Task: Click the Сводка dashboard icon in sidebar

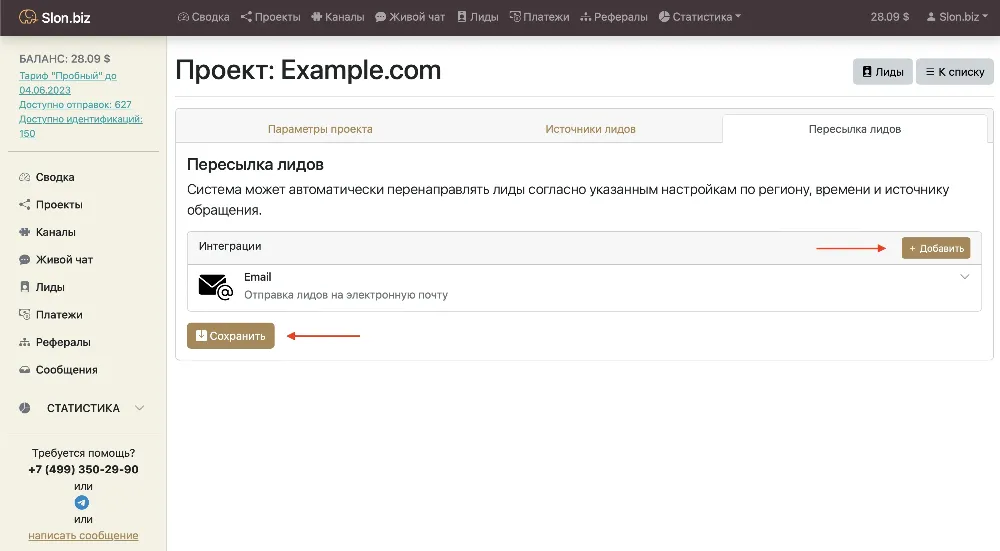Action: (x=24, y=177)
